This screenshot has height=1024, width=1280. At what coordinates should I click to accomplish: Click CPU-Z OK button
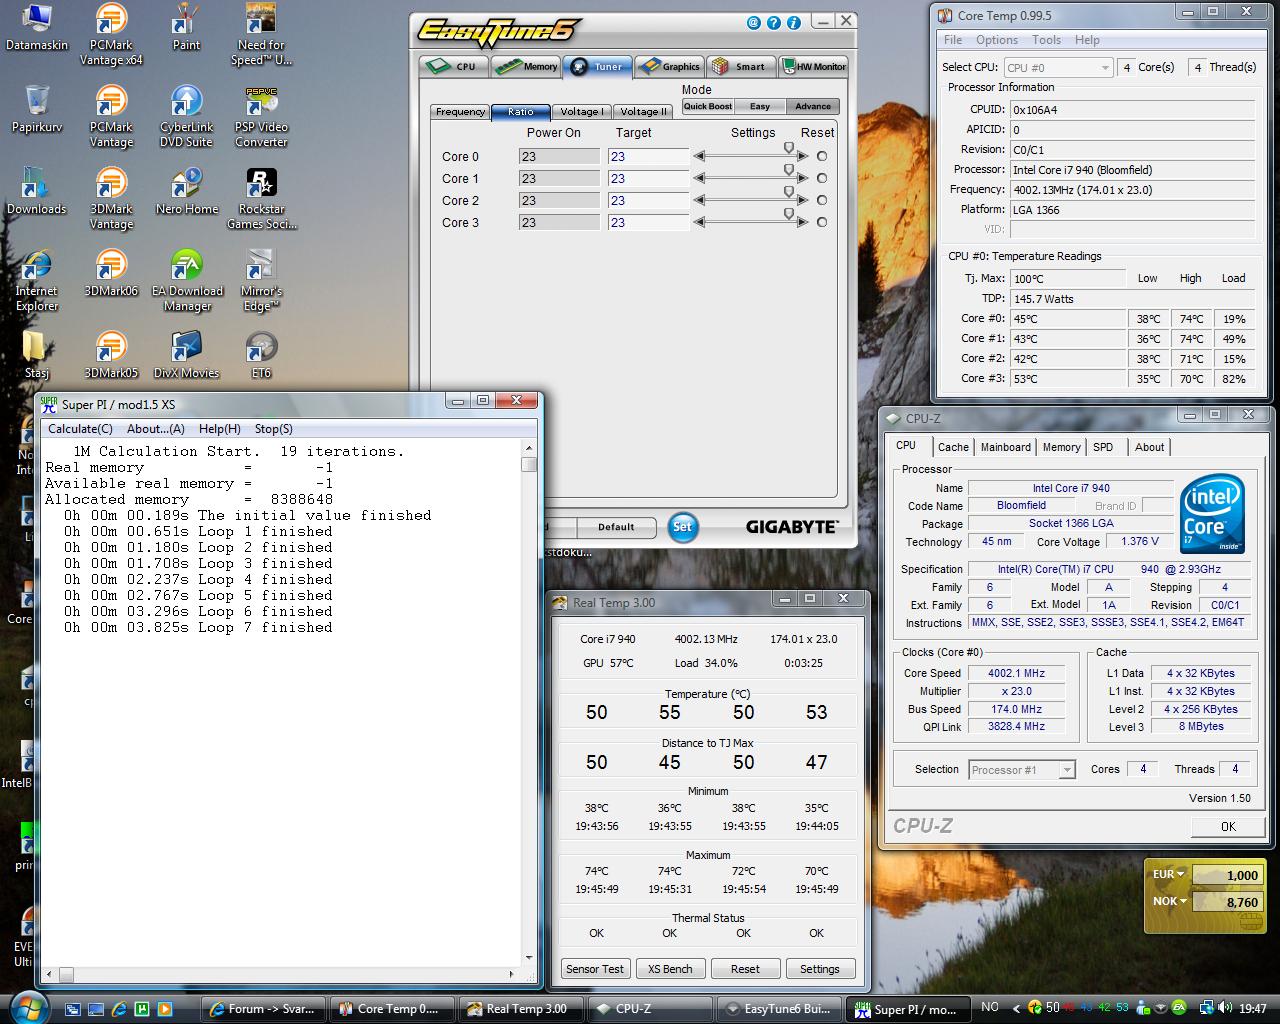coord(1228,826)
